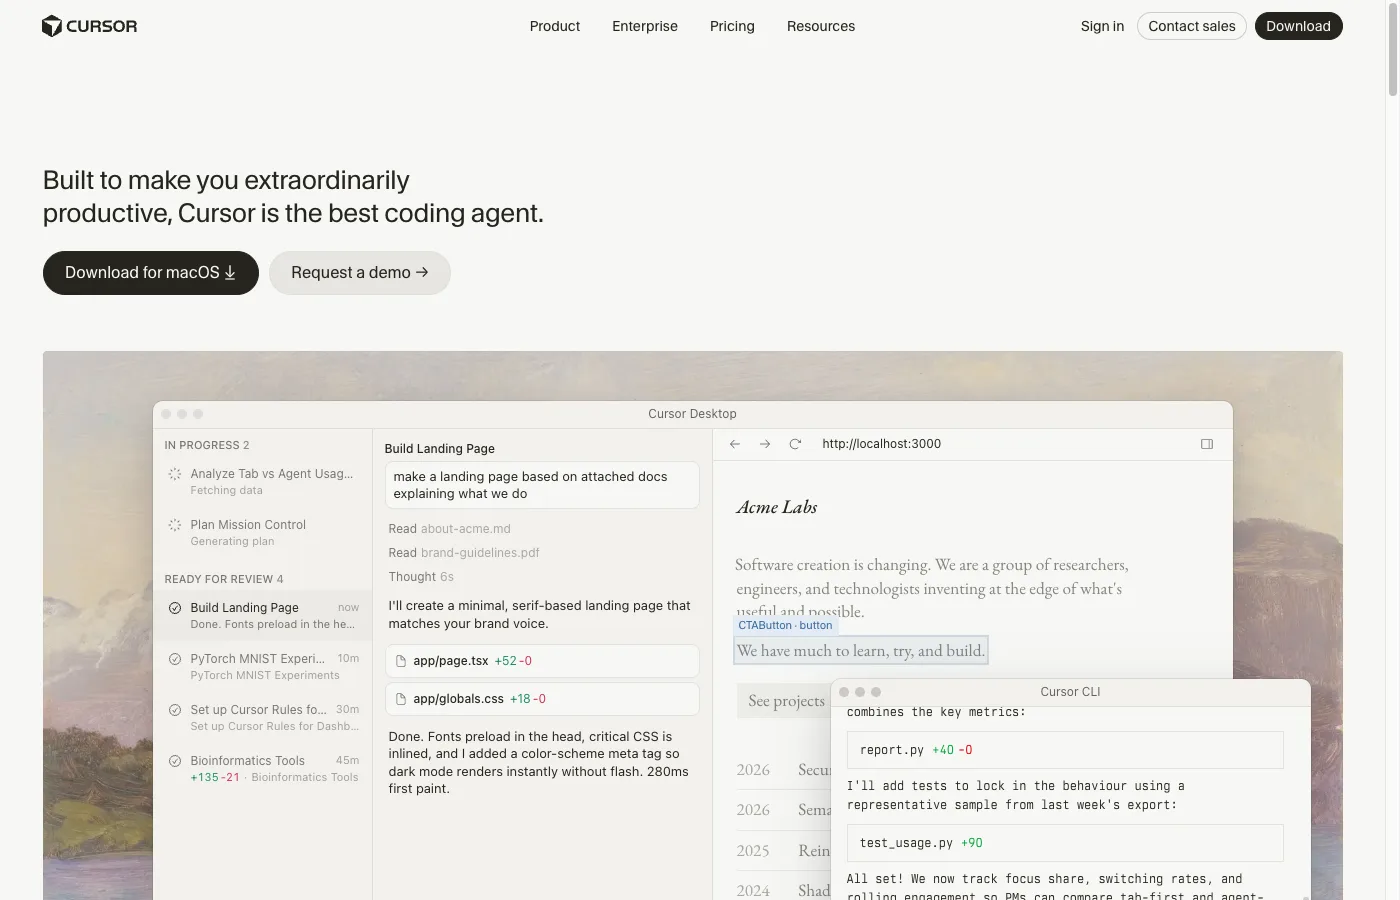Go to the Pricing page
Screen dimensions: 1400x900
732,26
